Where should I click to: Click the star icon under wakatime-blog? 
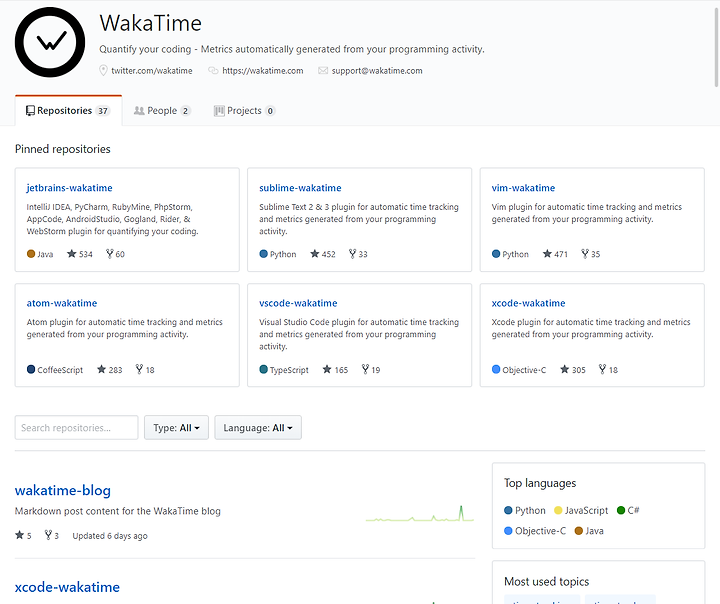click(19, 535)
